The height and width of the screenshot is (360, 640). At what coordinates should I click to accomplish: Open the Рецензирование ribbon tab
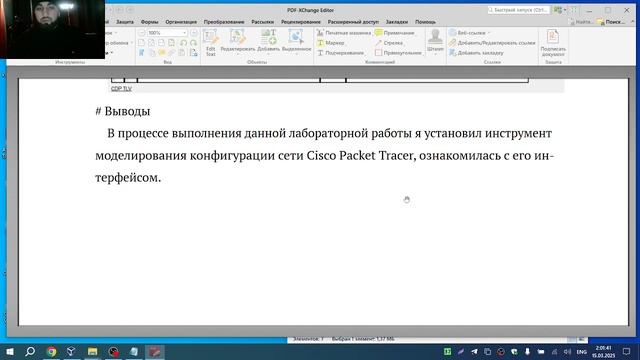point(301,22)
